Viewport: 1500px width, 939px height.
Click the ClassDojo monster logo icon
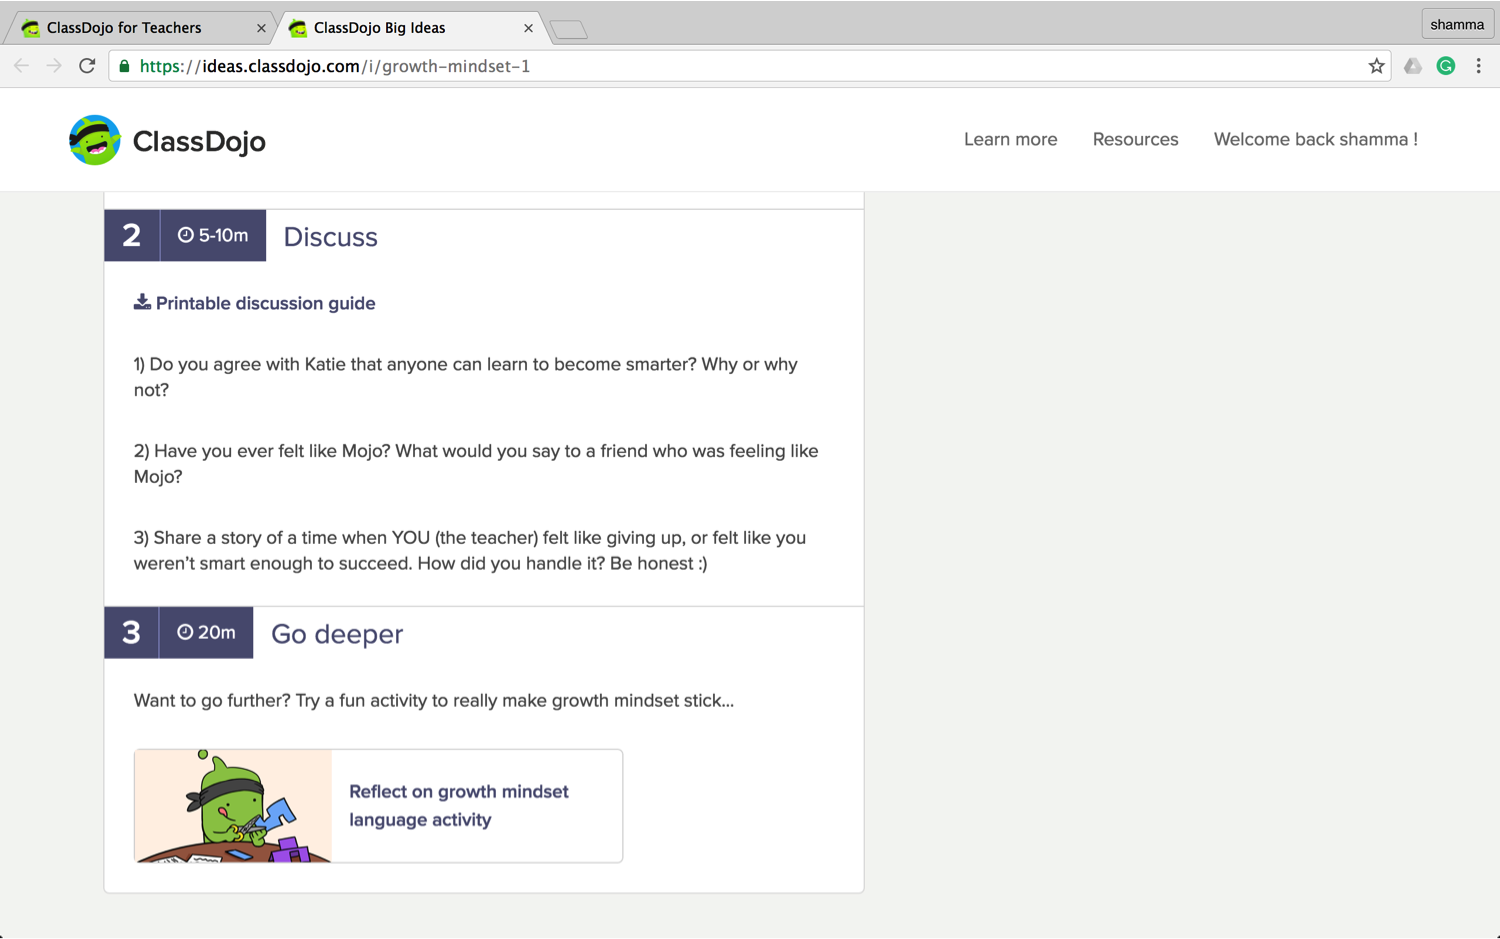(x=95, y=140)
